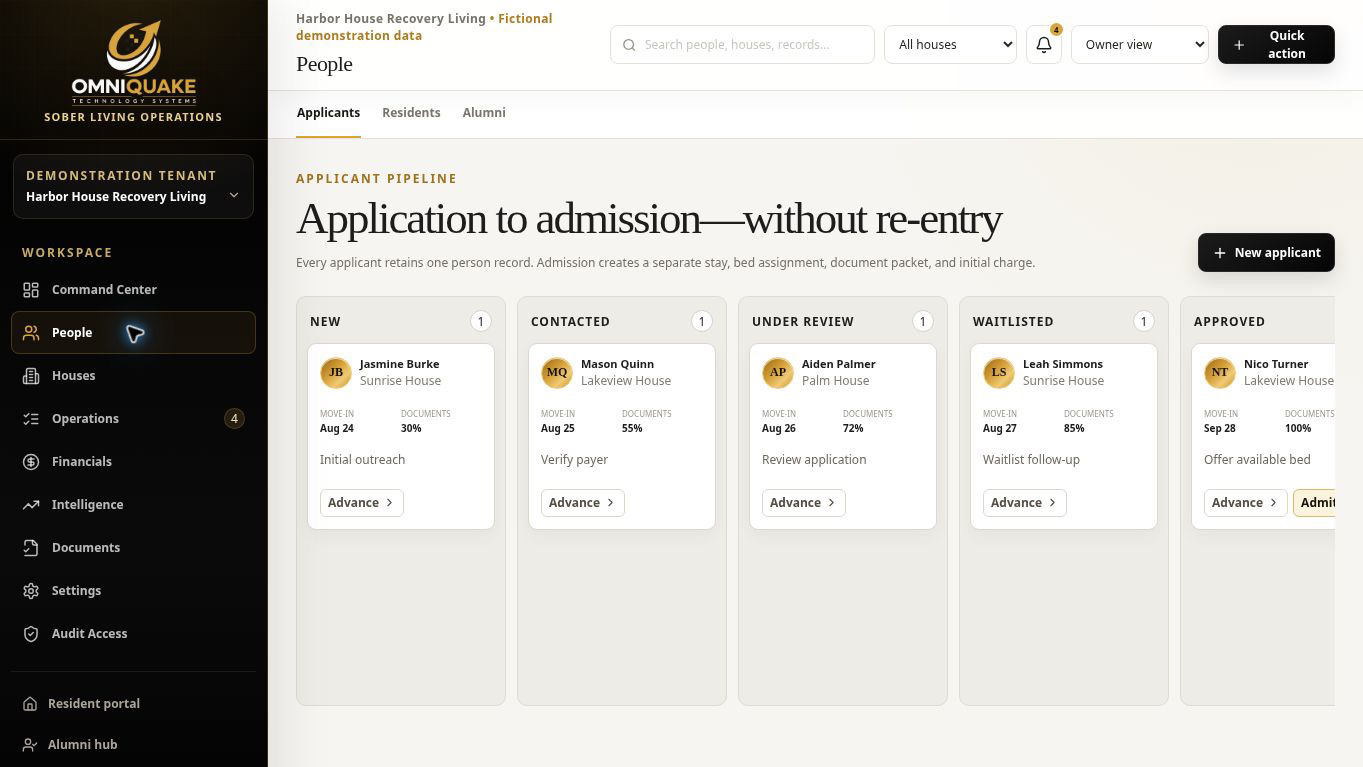This screenshot has height=767, width=1363.
Task: Switch to the Alumni tab
Action: [484, 113]
